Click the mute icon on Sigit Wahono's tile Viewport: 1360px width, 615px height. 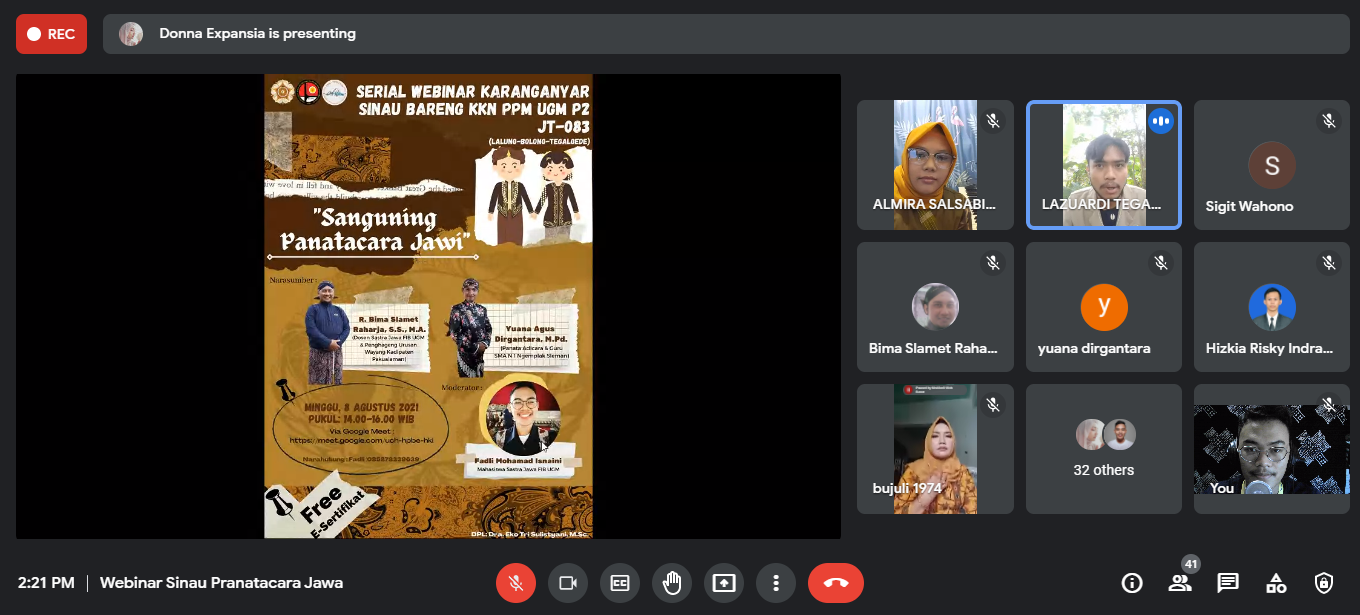coord(1329,119)
